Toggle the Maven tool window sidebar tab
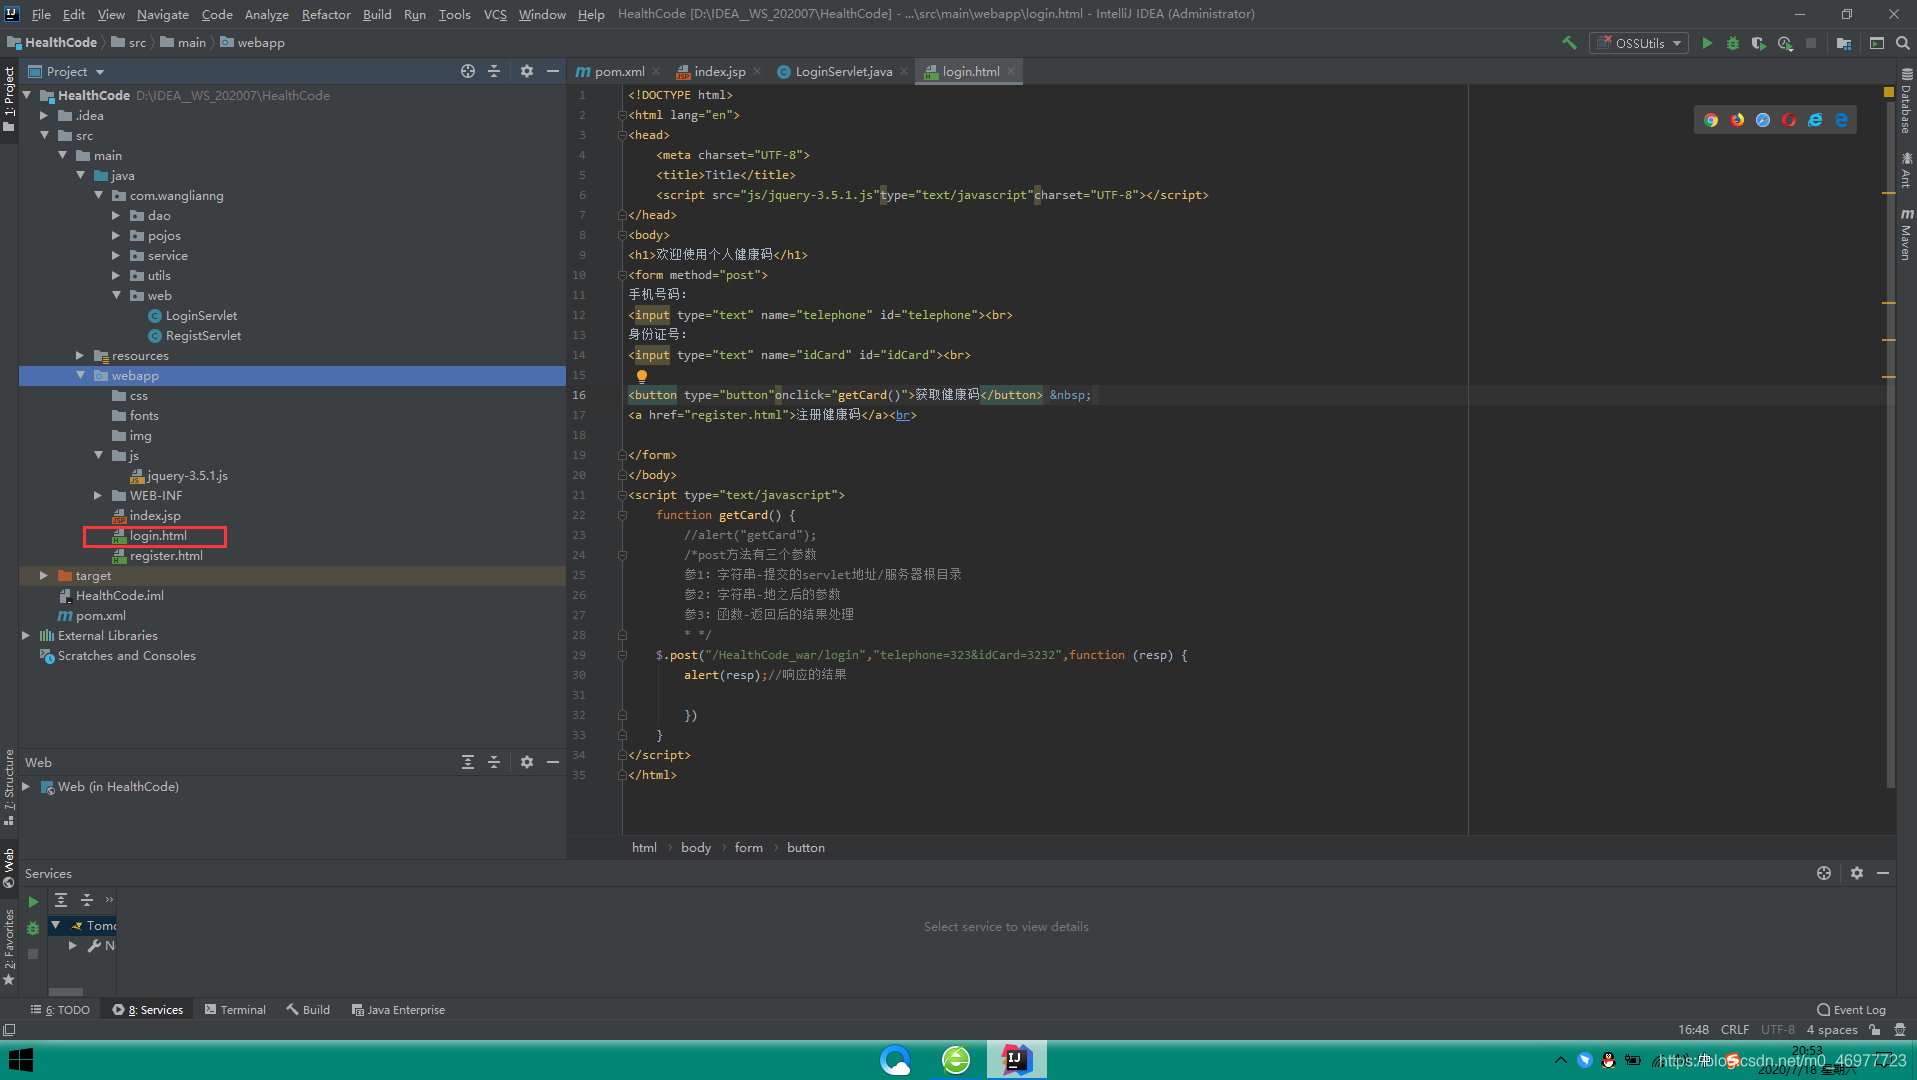Screen dimensions: 1917x1080 coord(1906,234)
